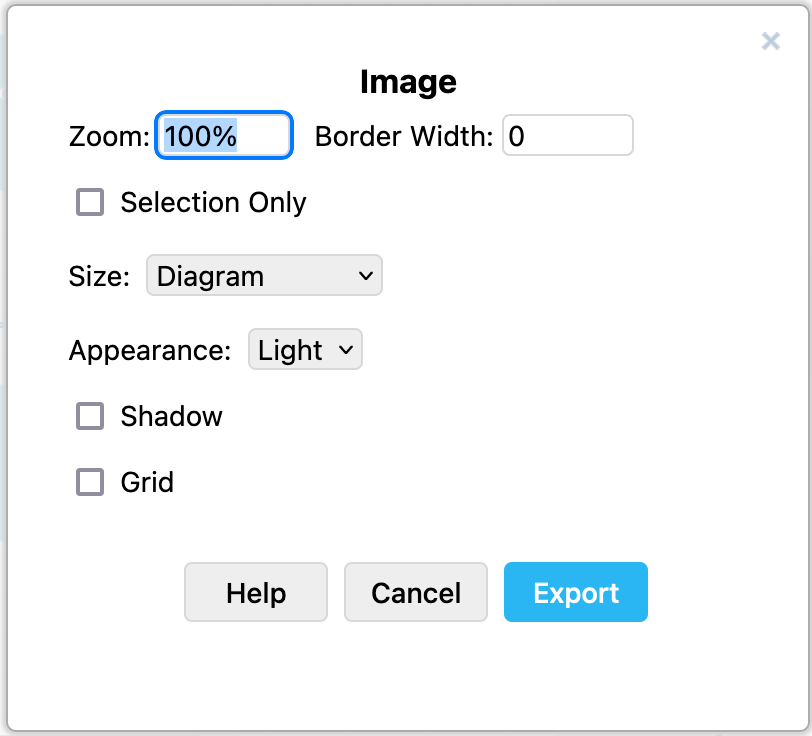This screenshot has height=736, width=812.
Task: Expand the Diagram size selector
Action: [x=264, y=275]
